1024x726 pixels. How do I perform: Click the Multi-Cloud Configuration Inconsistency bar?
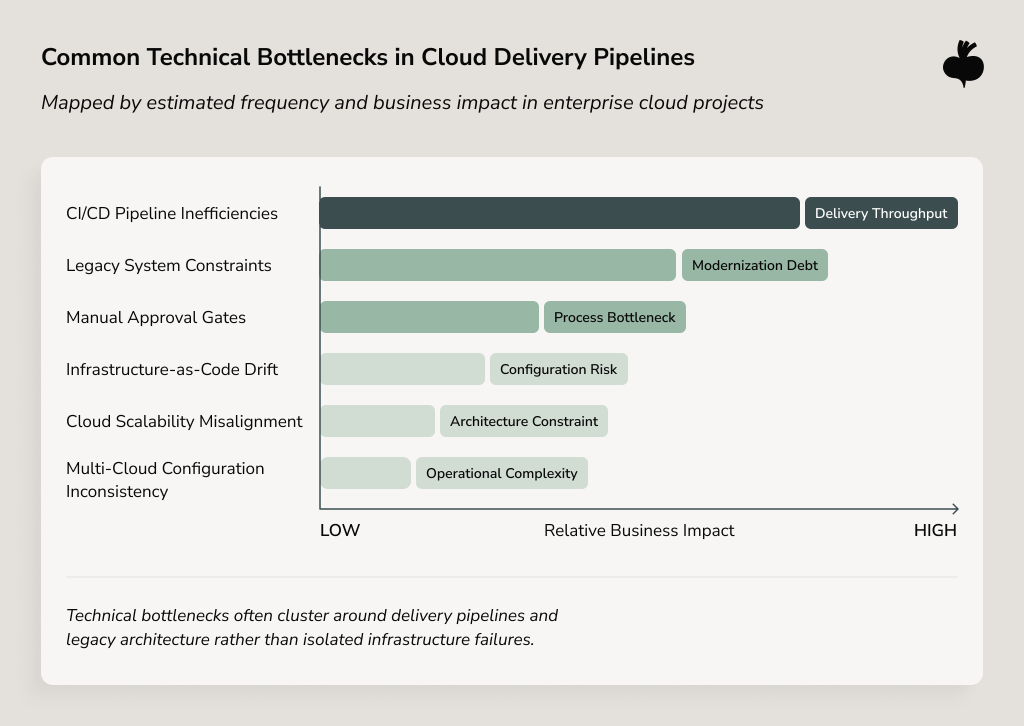pos(365,473)
